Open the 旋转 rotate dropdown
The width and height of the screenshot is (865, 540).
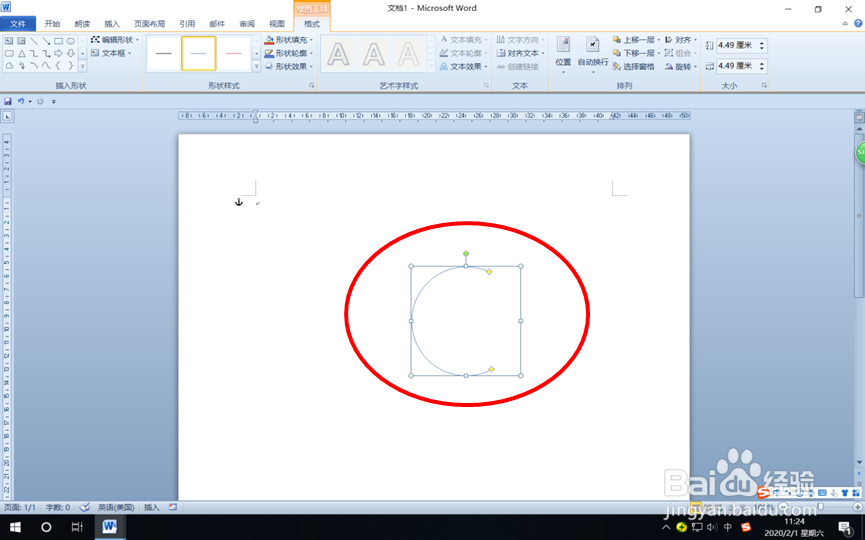point(680,67)
